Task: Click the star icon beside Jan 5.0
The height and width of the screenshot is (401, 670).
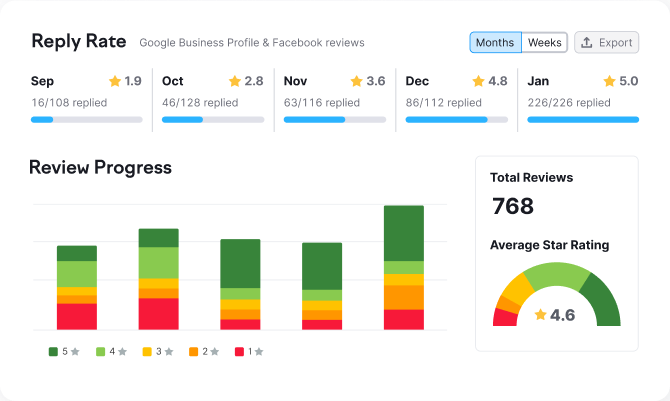Action: click(x=609, y=81)
